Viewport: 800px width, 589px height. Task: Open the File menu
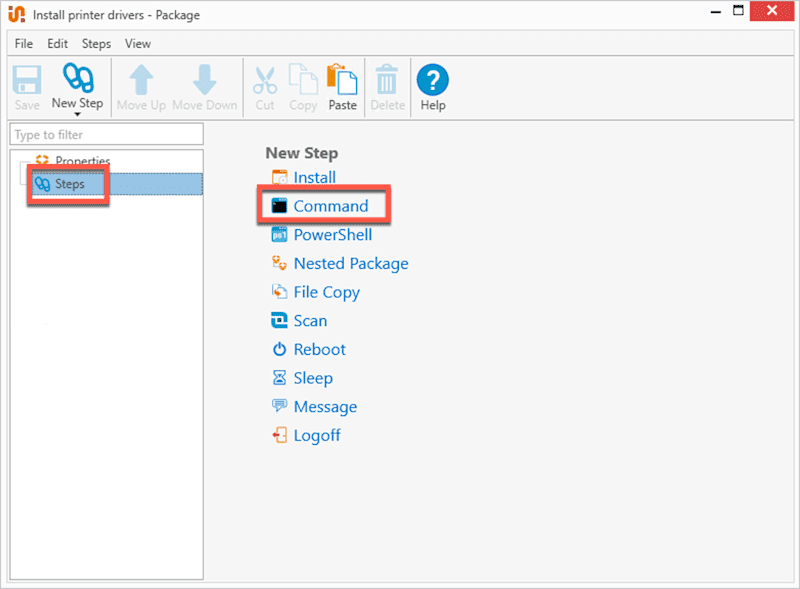point(23,44)
